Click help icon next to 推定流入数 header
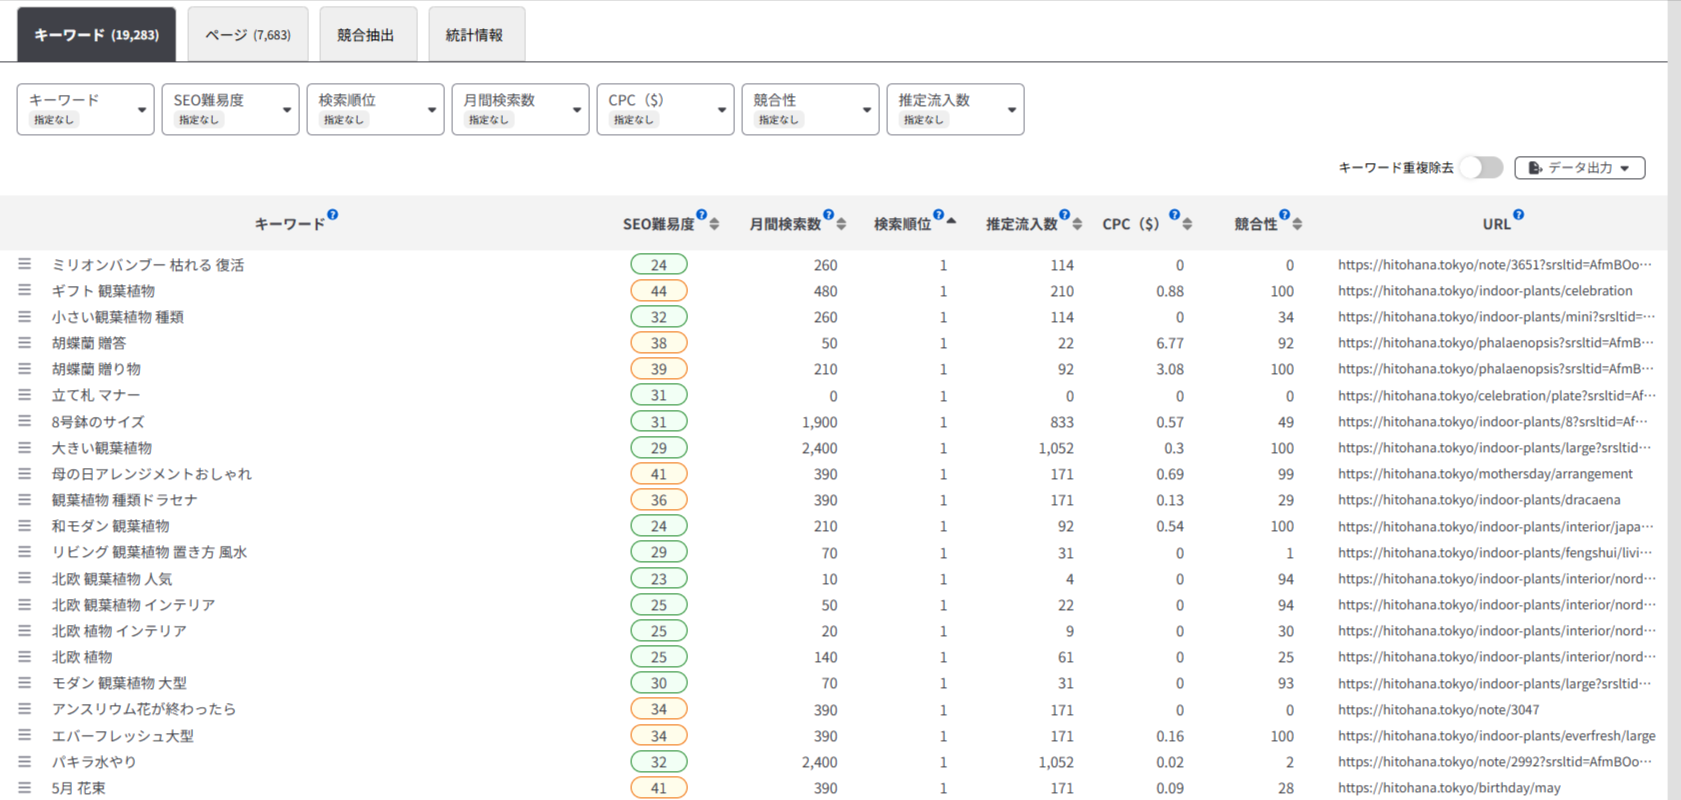The height and width of the screenshot is (800, 1681). (x=1065, y=215)
